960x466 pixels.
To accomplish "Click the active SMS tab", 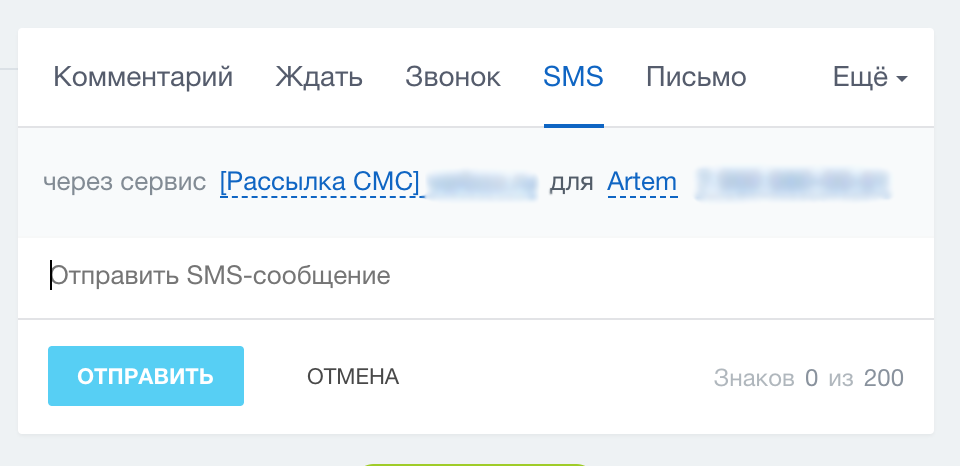I will 573,77.
